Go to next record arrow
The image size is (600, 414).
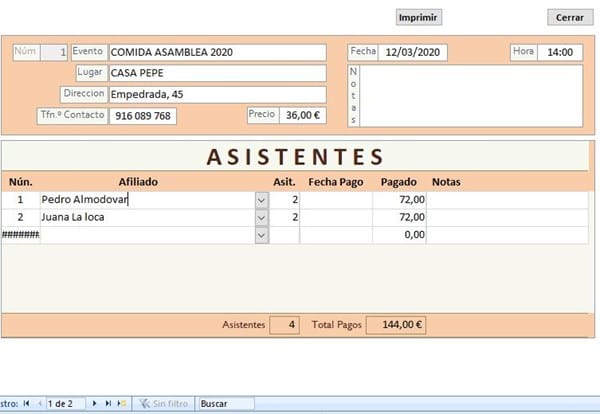95,403
